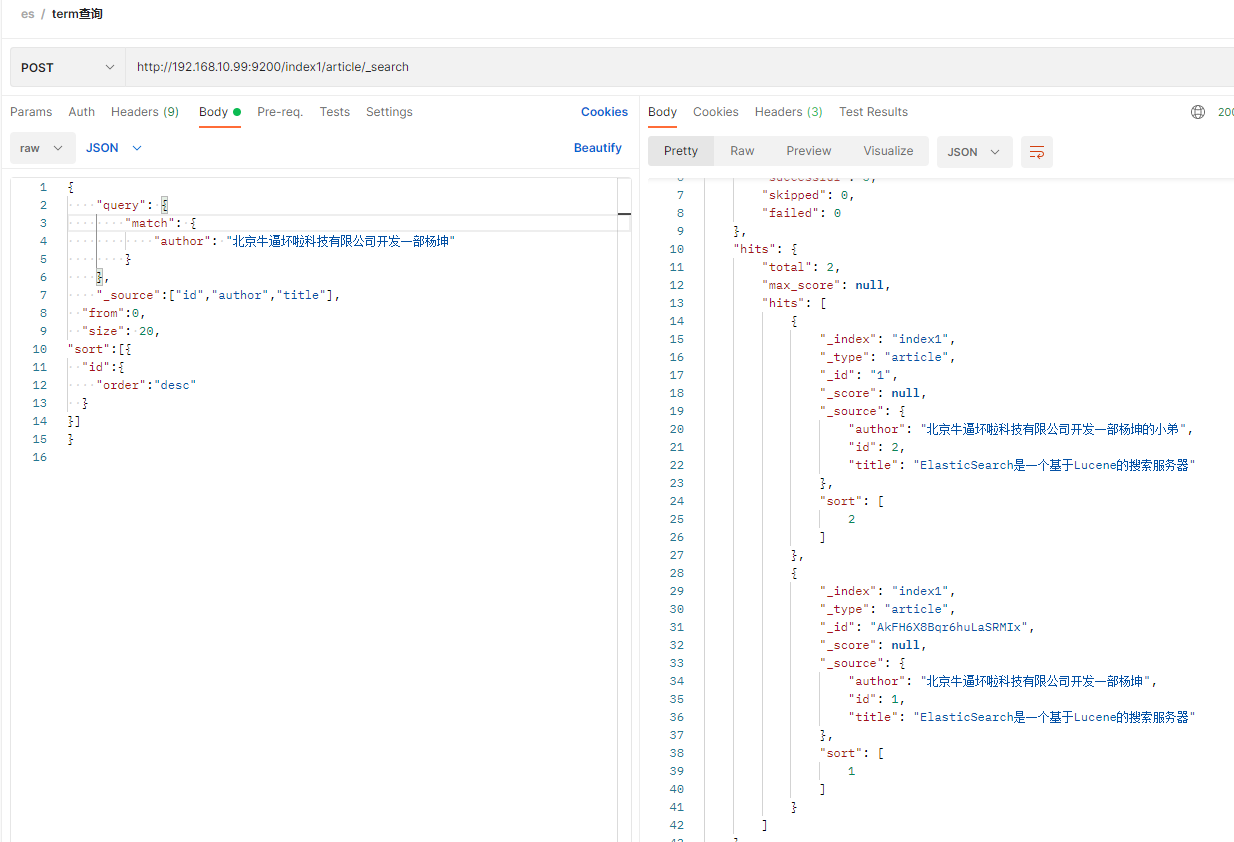Click the Cookies link in request pane
The image size is (1234, 842).
604,112
